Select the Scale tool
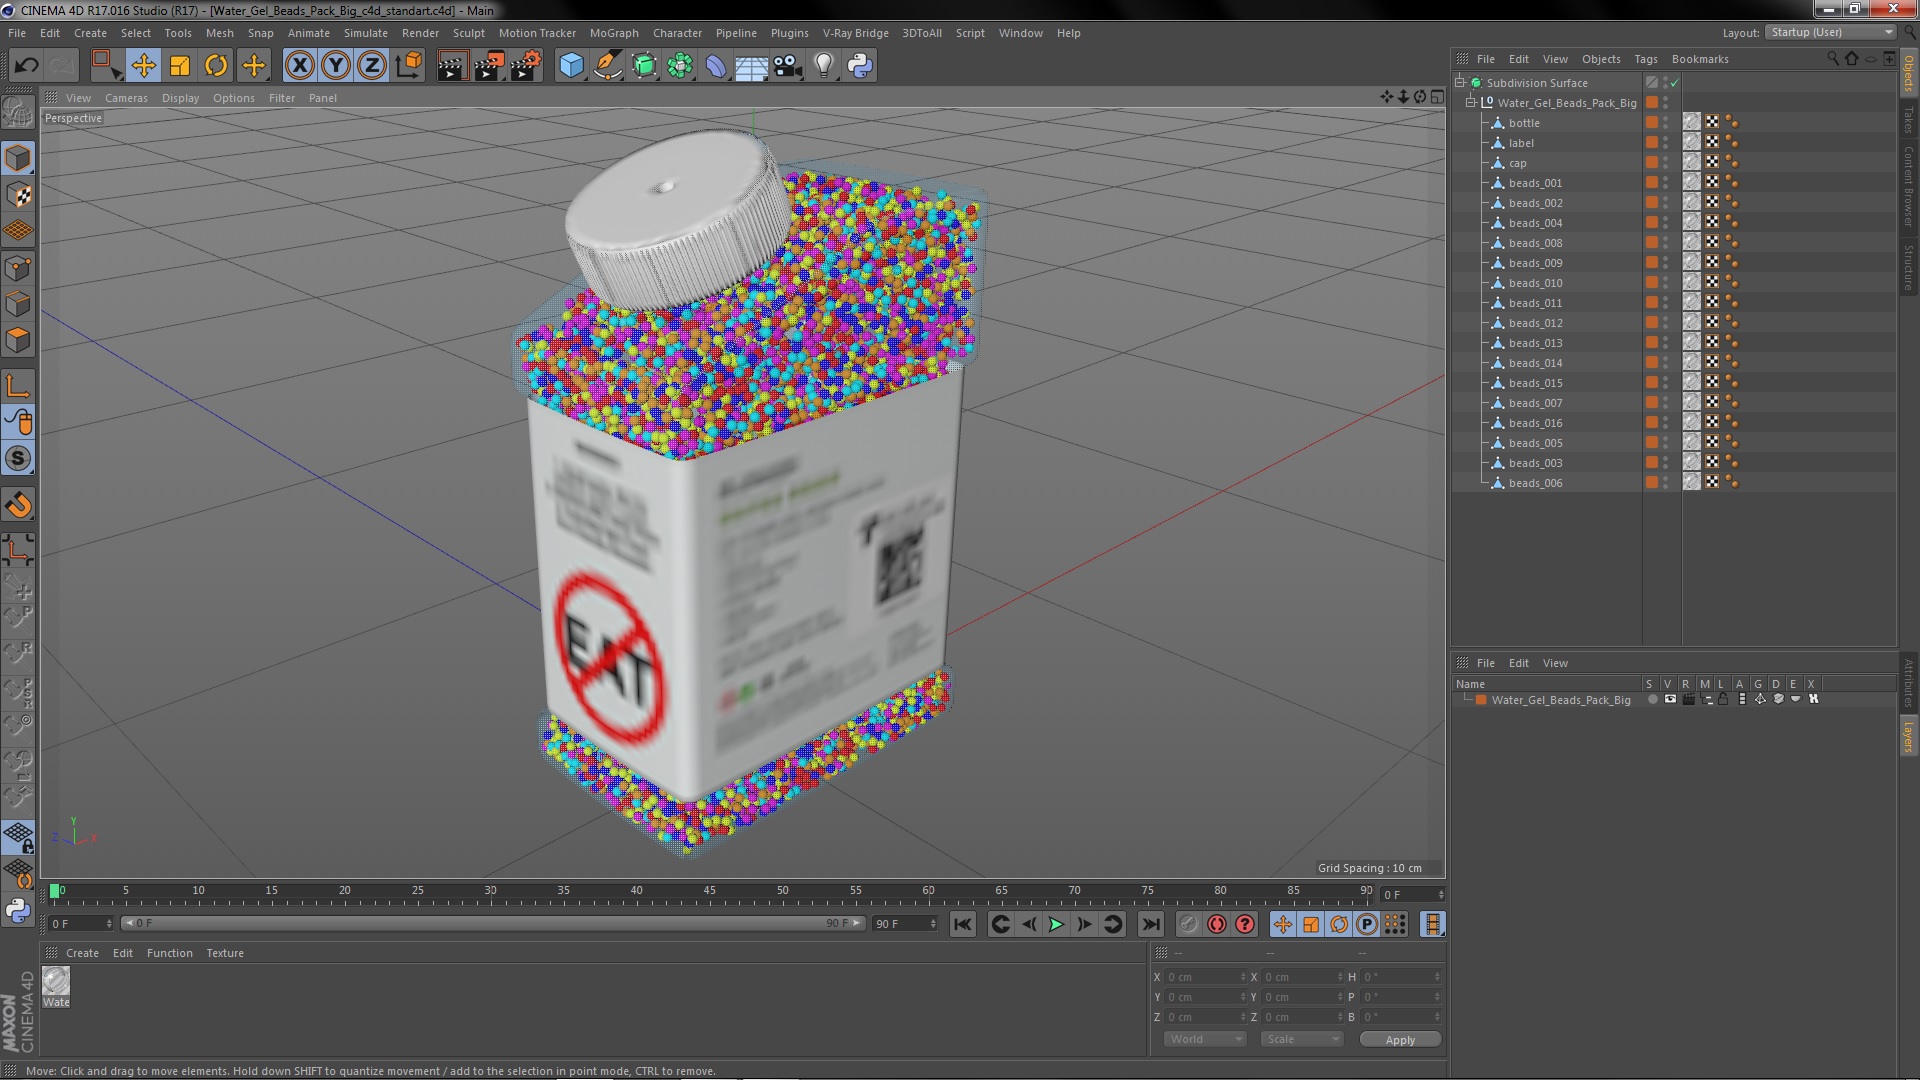 click(x=180, y=66)
